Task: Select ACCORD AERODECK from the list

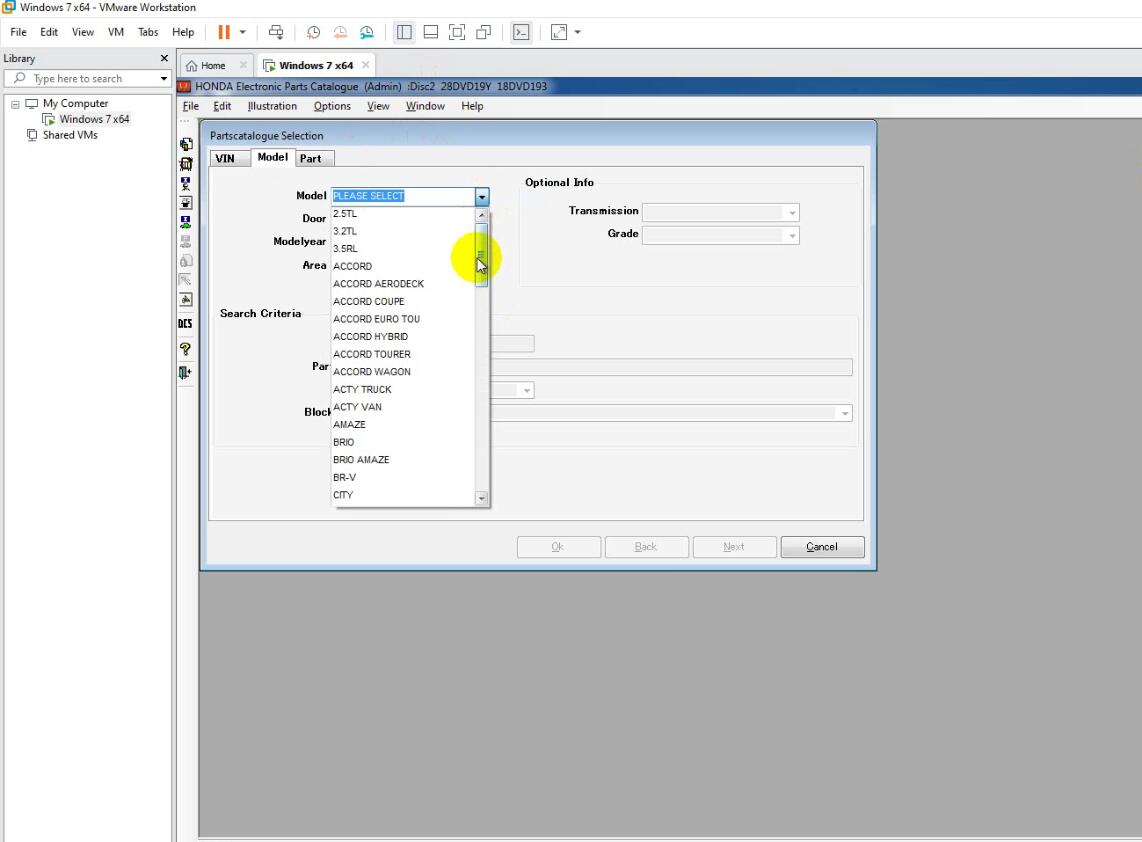Action: click(403, 284)
